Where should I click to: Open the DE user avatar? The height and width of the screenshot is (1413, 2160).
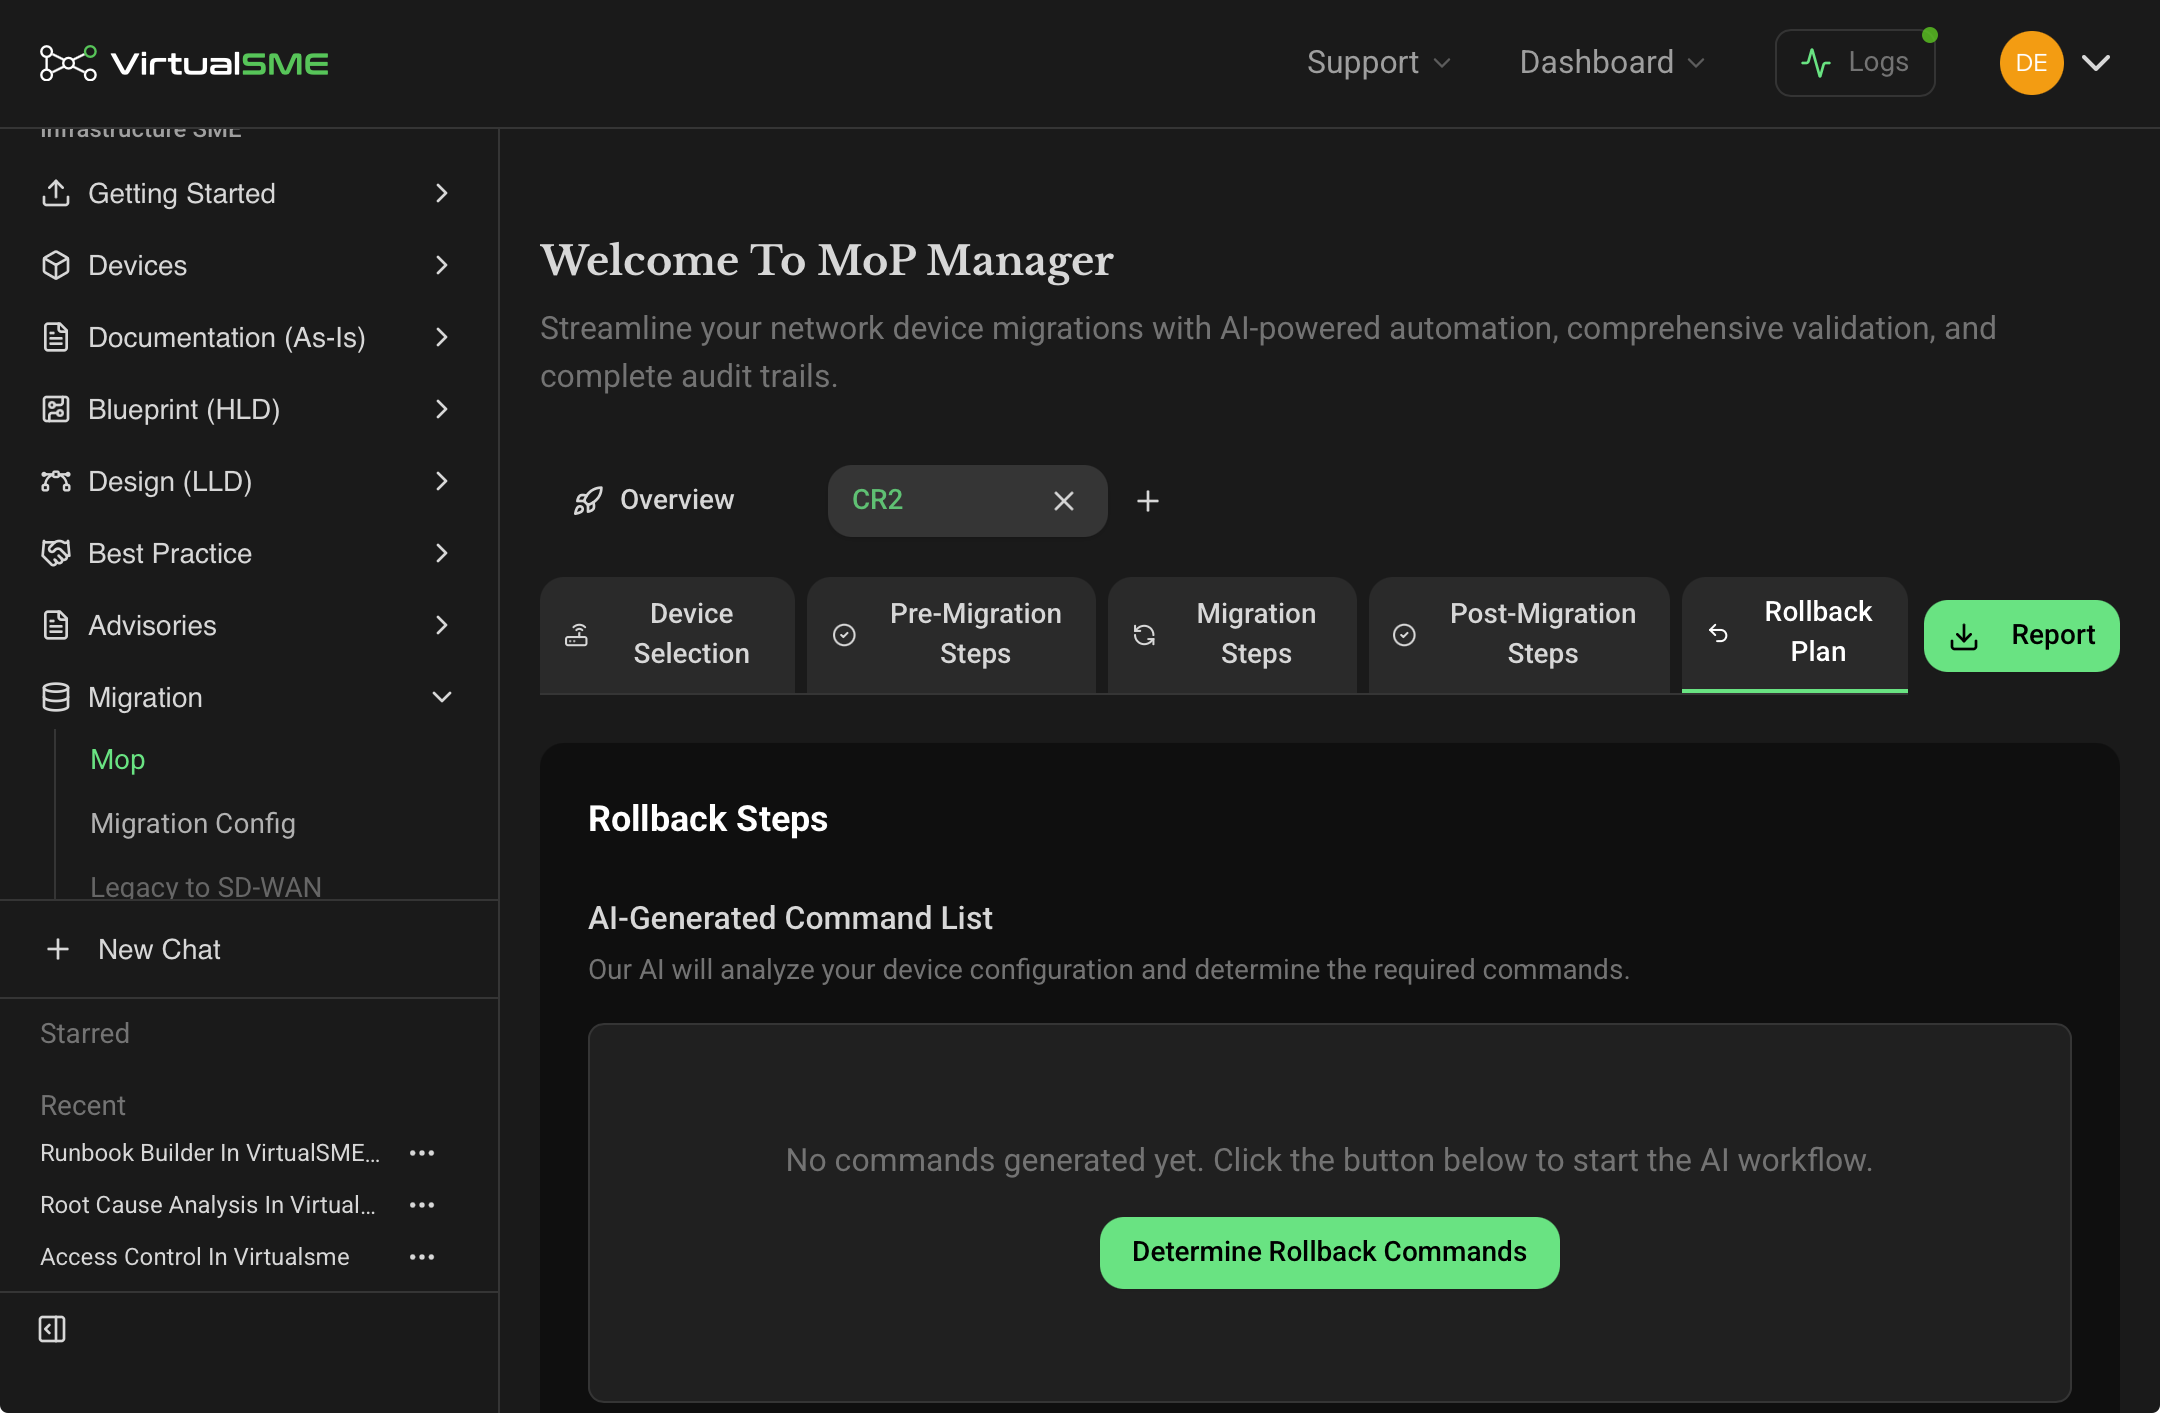2031,63
